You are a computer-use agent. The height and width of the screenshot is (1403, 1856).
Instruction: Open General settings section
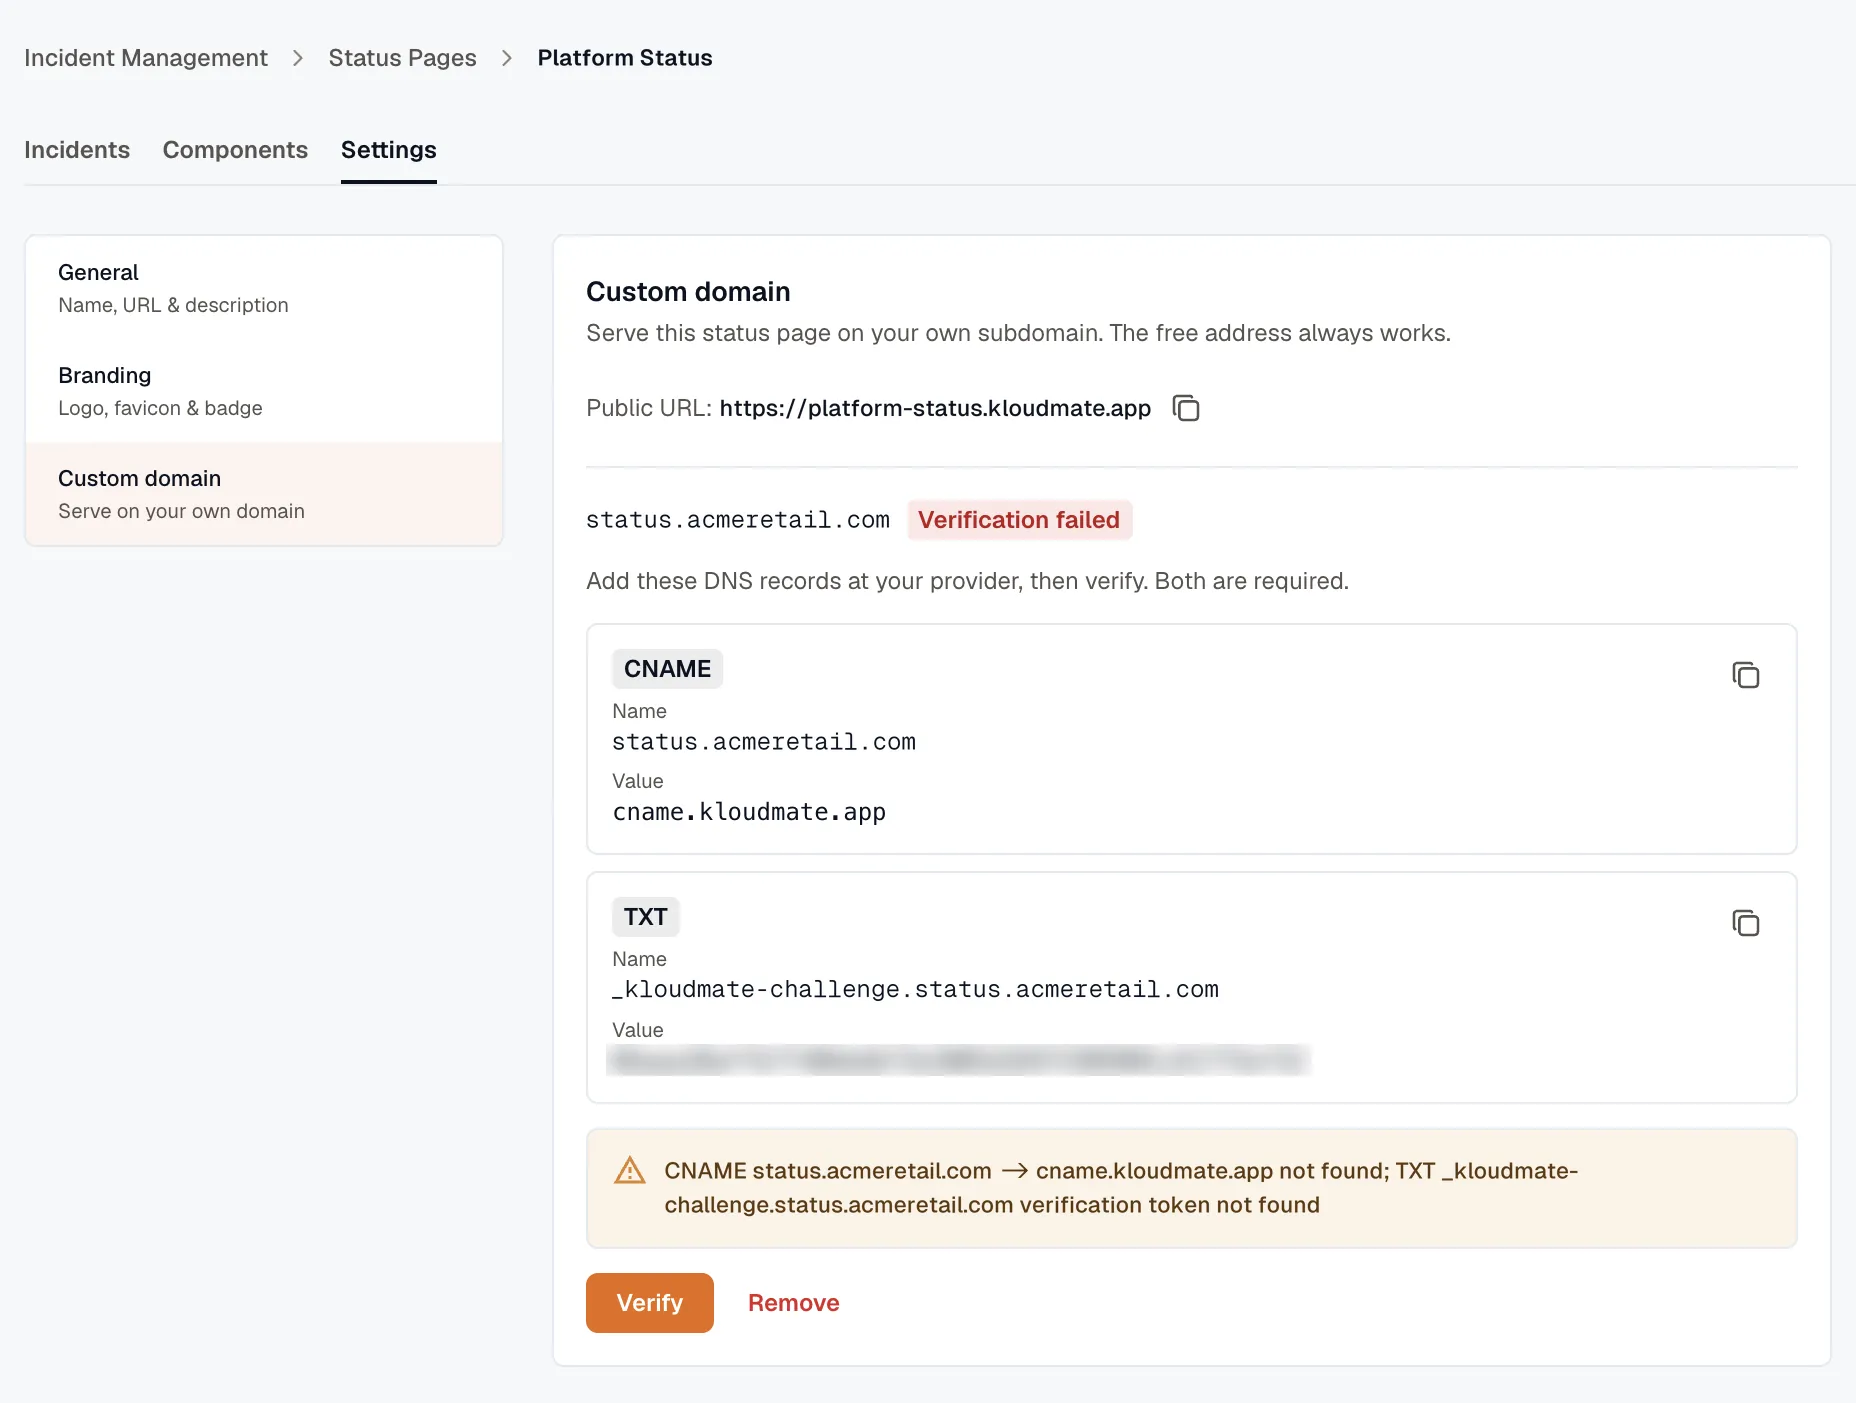(264, 288)
